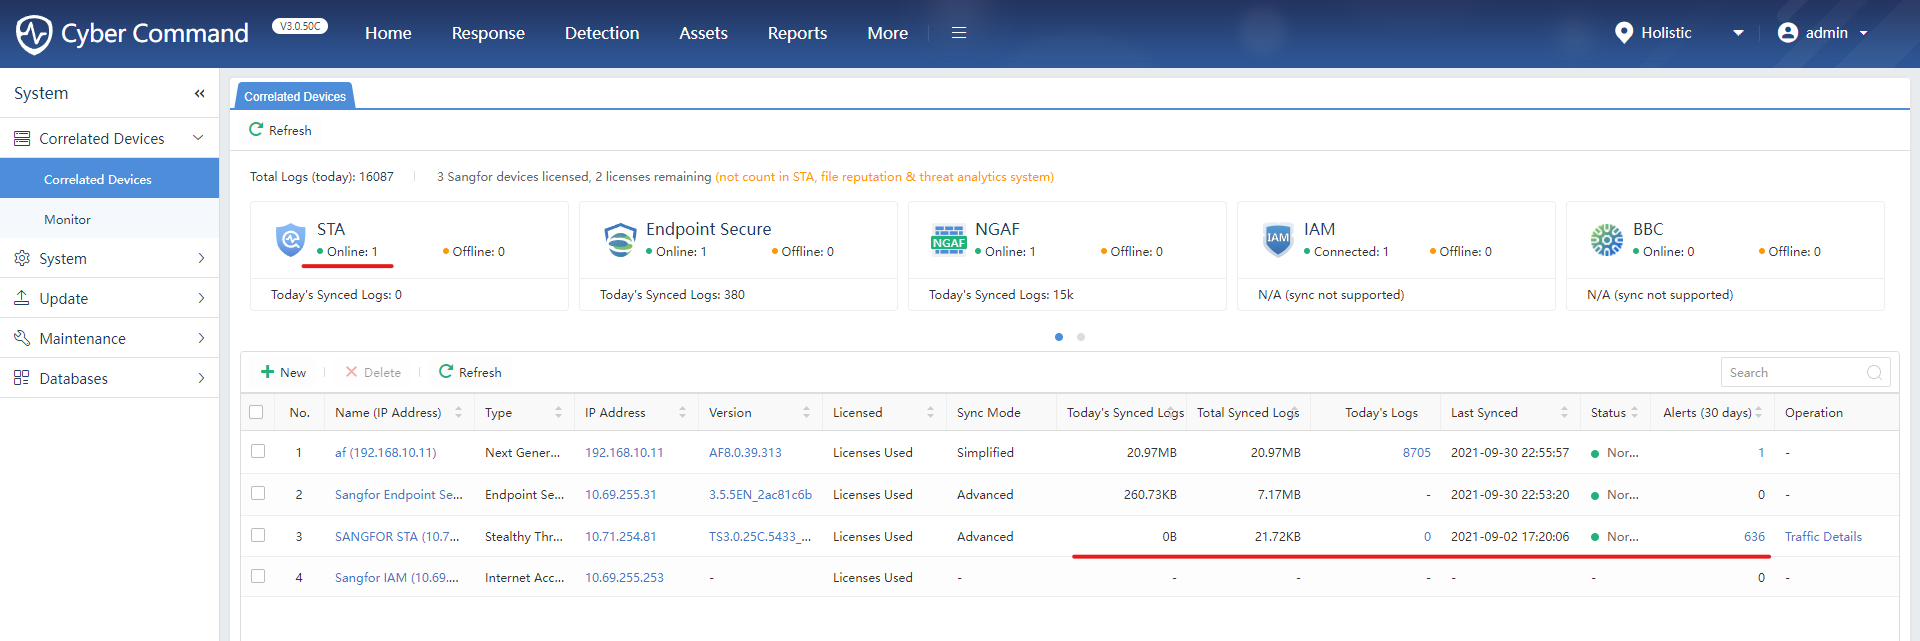
Task: Tick the checkbox for row af (192.168.10.11)
Action: (258, 451)
